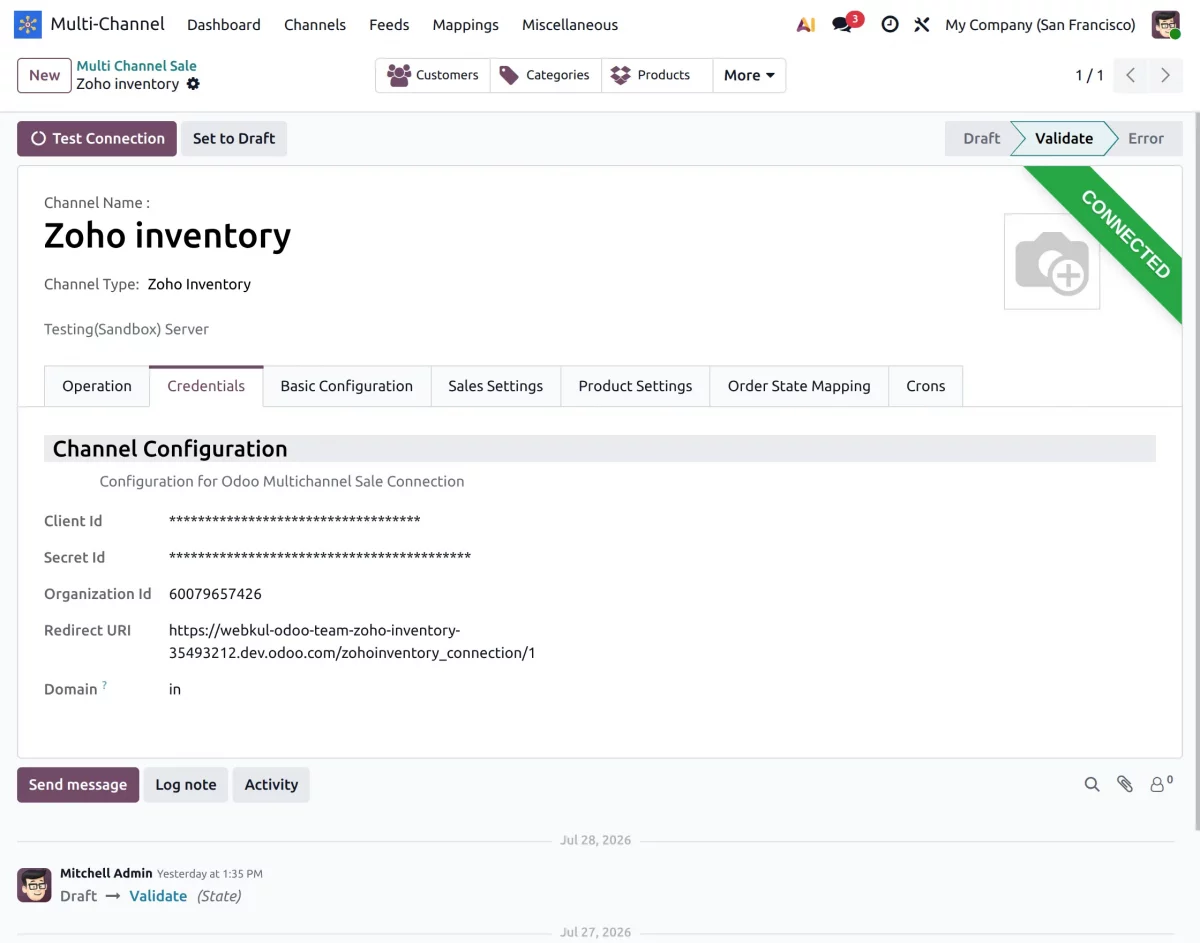The width and height of the screenshot is (1200, 943).
Task: Go to the previous record arrow
Action: [x=1130, y=75]
